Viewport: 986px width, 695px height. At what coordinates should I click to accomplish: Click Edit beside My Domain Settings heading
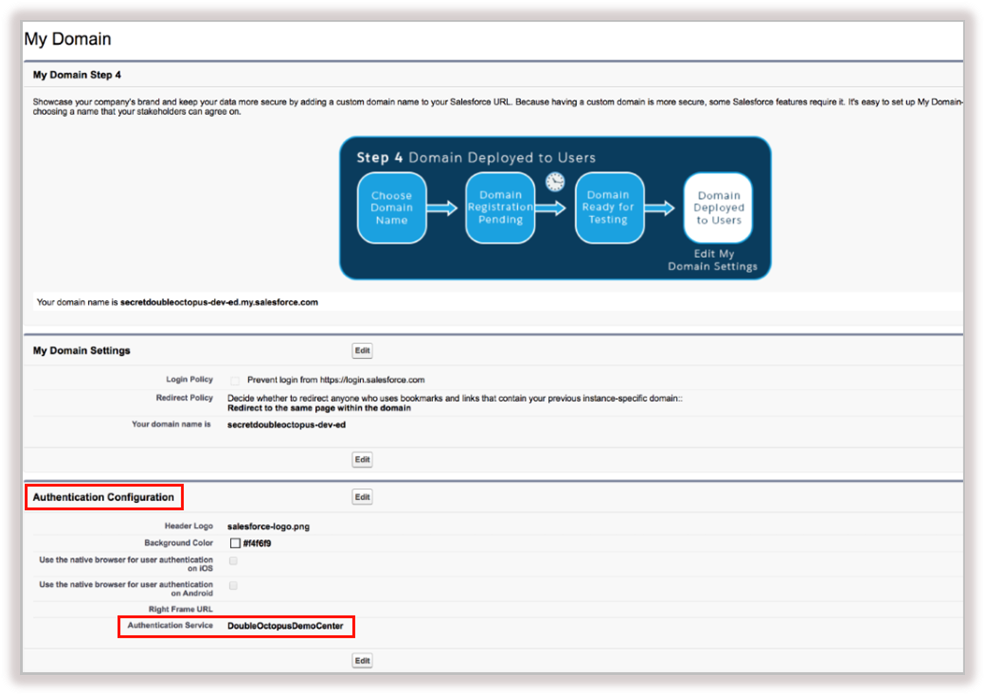tap(362, 350)
